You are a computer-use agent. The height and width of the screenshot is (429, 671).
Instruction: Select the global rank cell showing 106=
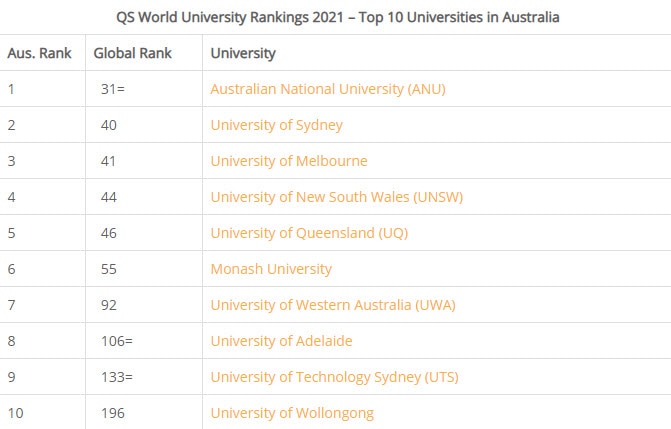click(x=116, y=341)
